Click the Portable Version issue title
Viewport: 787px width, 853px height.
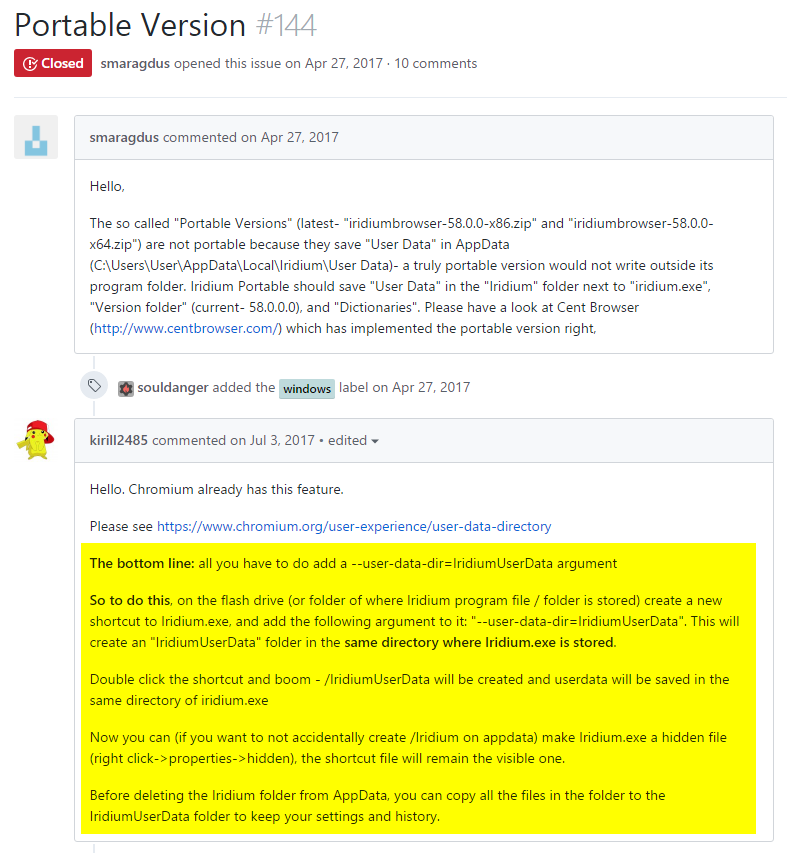click(130, 25)
